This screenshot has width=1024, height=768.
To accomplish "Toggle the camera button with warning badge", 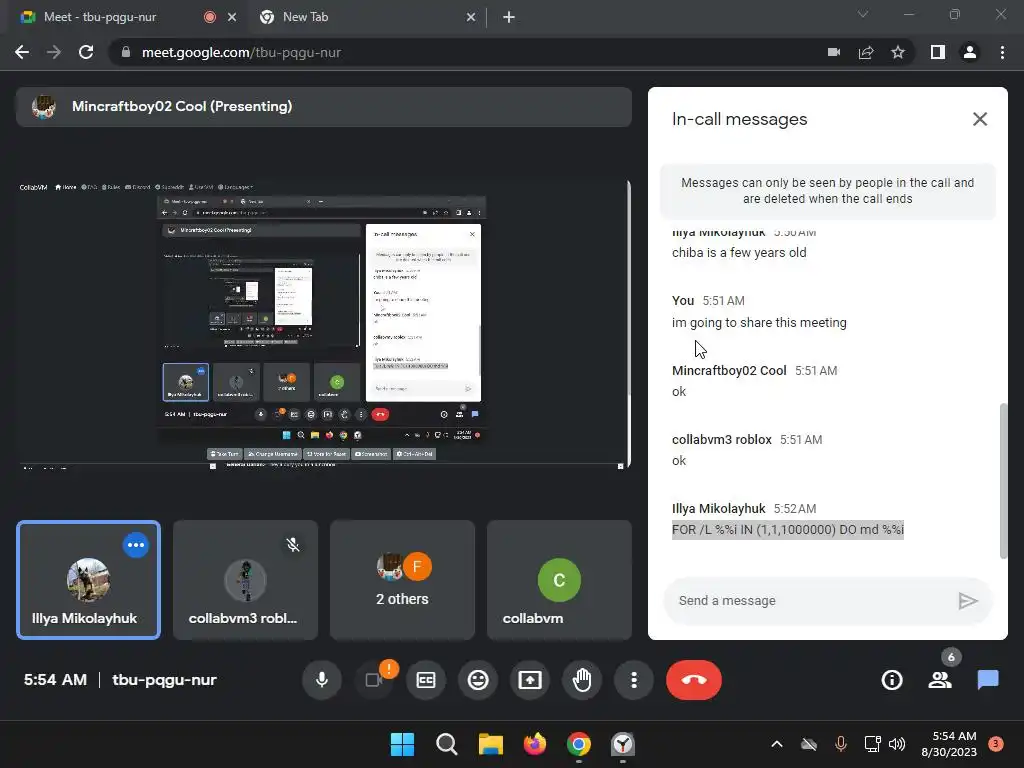I will click(x=374, y=680).
